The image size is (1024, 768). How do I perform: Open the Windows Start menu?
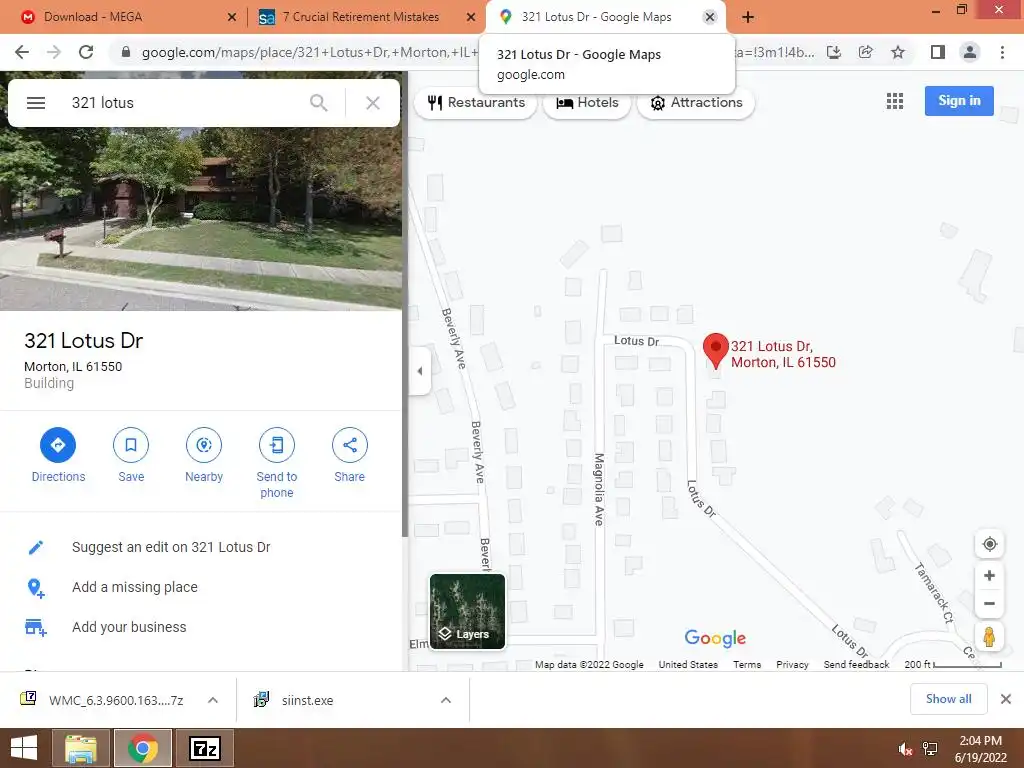[24, 748]
